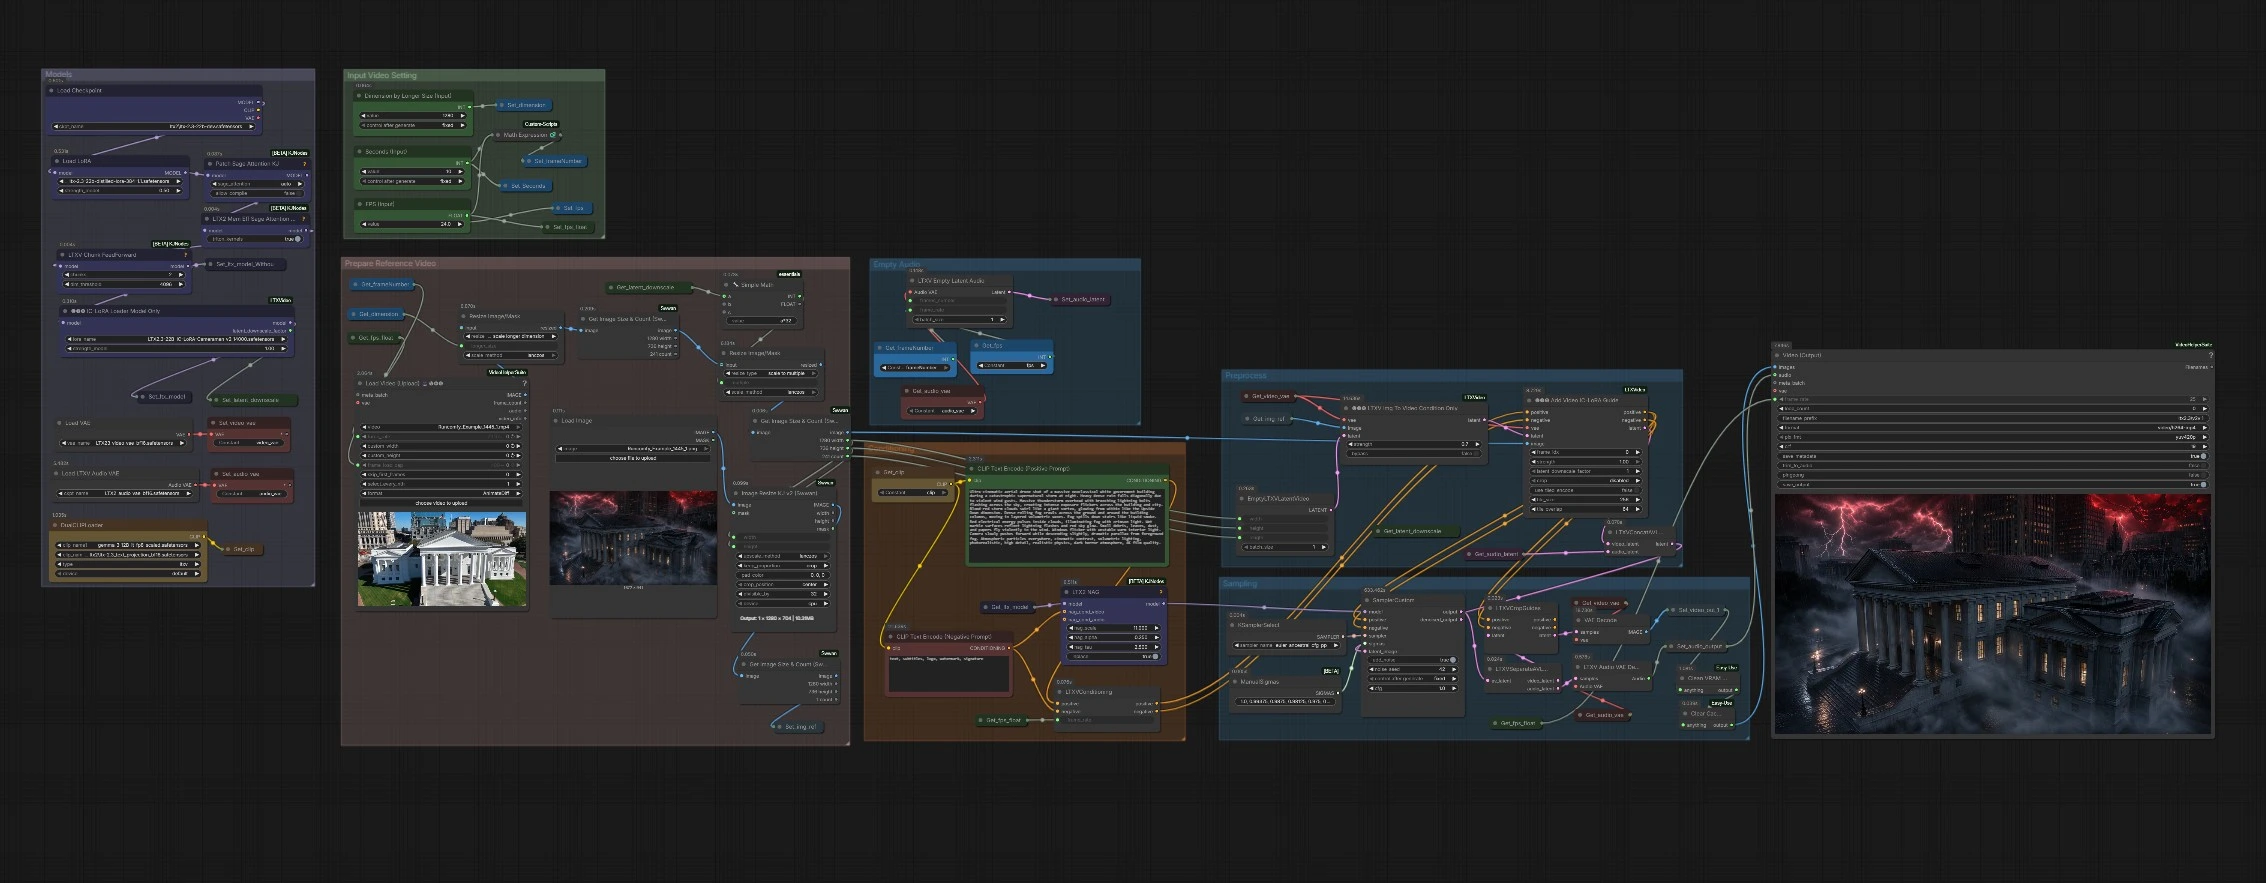Open ckpt_name dropdown in Load Checkpoint node
This screenshot has height=883, width=2266.
pos(153,126)
